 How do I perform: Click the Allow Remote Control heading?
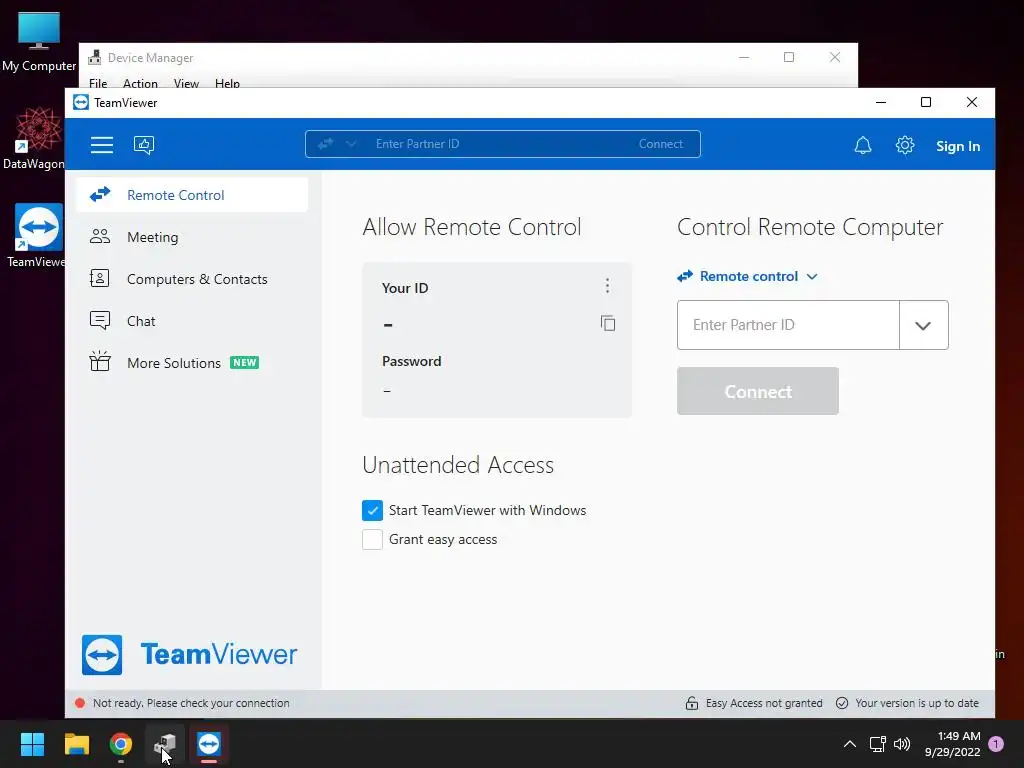tap(472, 227)
